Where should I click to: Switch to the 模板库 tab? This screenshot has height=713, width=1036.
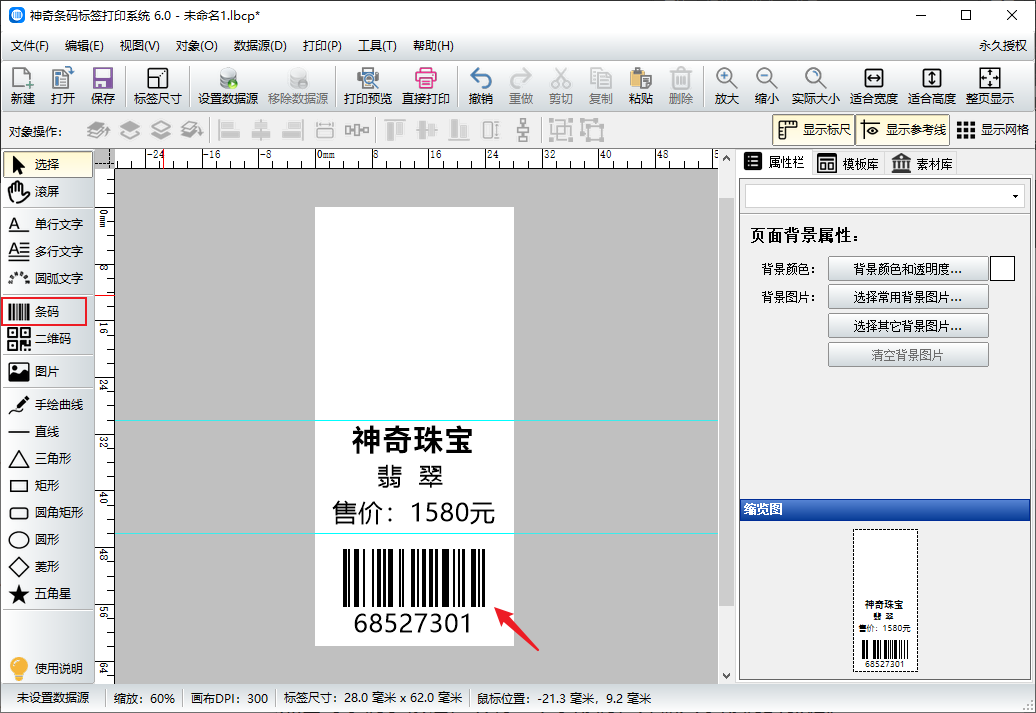click(848, 163)
